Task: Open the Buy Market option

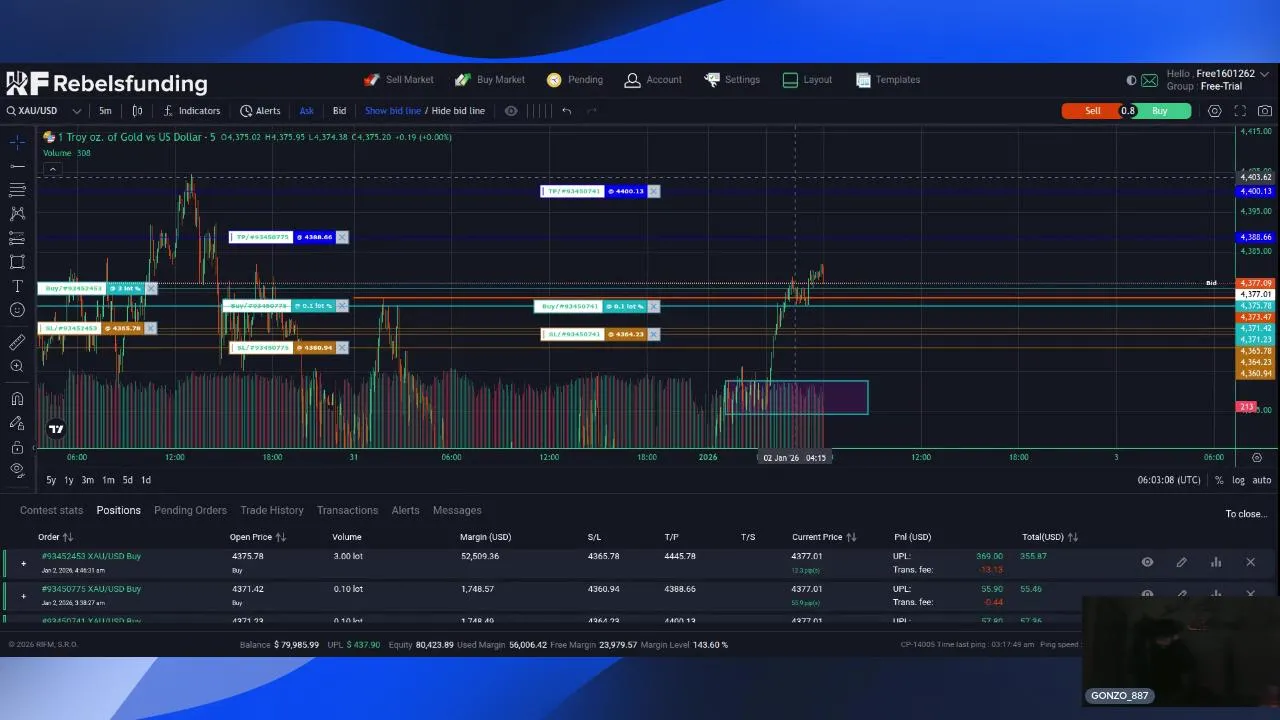Action: click(x=490, y=80)
